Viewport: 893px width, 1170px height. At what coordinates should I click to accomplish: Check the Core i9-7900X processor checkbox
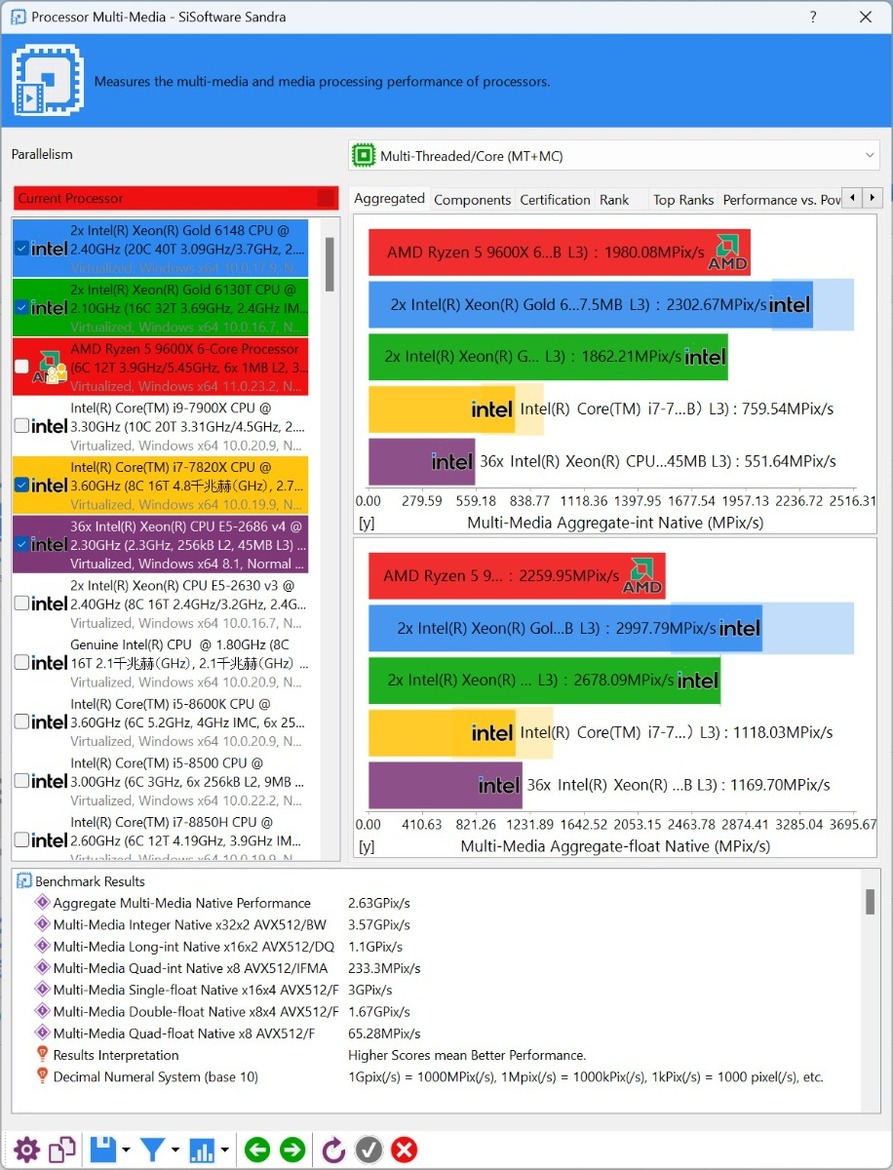pyautogui.click(x=22, y=425)
